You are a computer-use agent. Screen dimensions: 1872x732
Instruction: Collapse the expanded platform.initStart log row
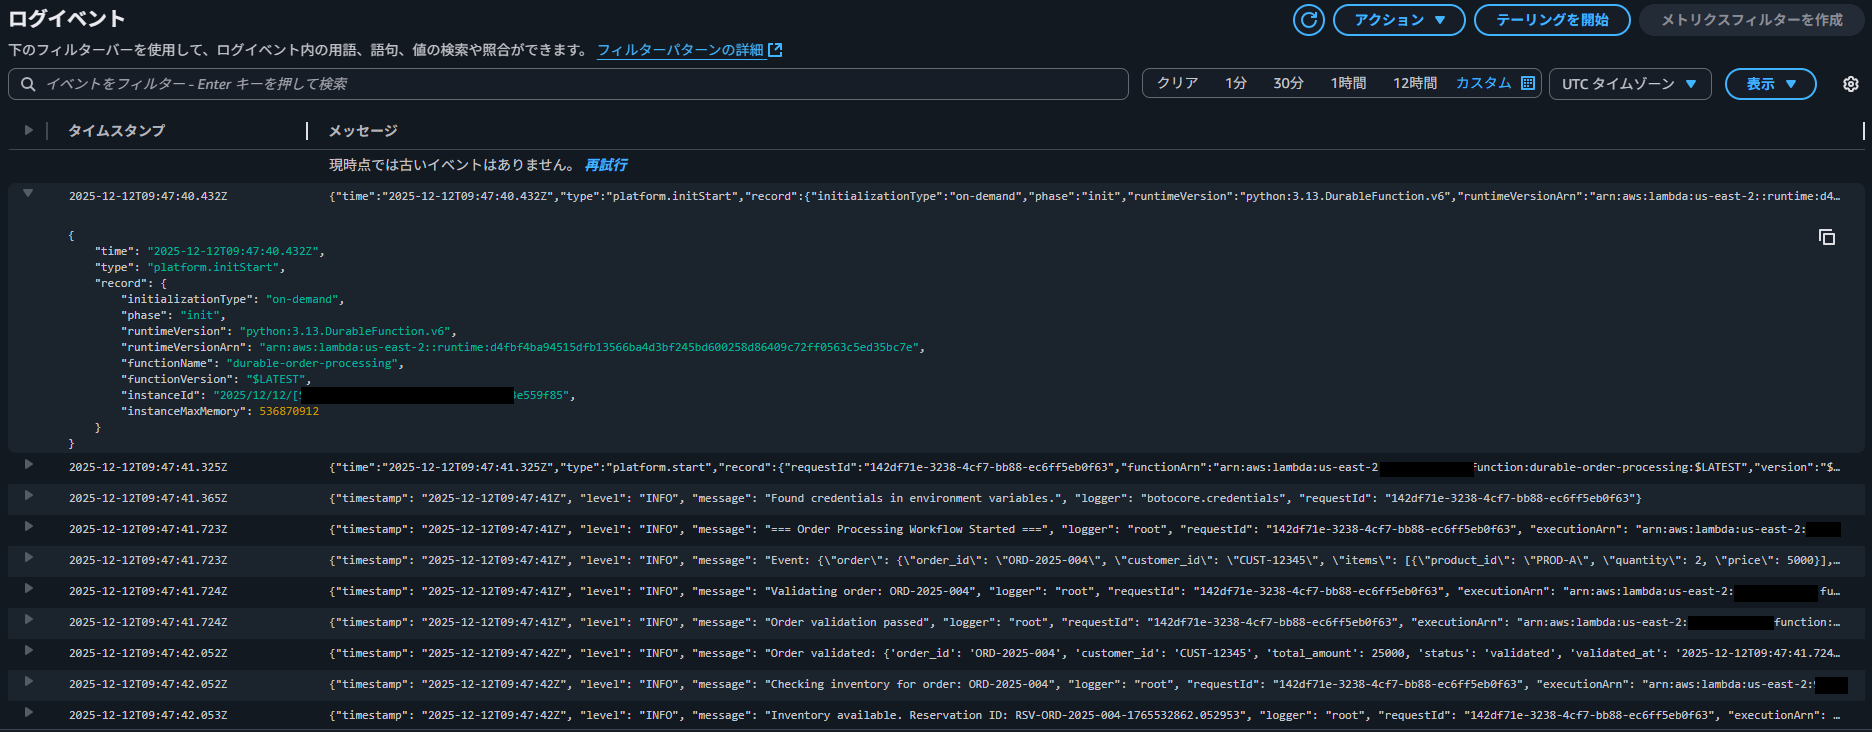(28, 194)
